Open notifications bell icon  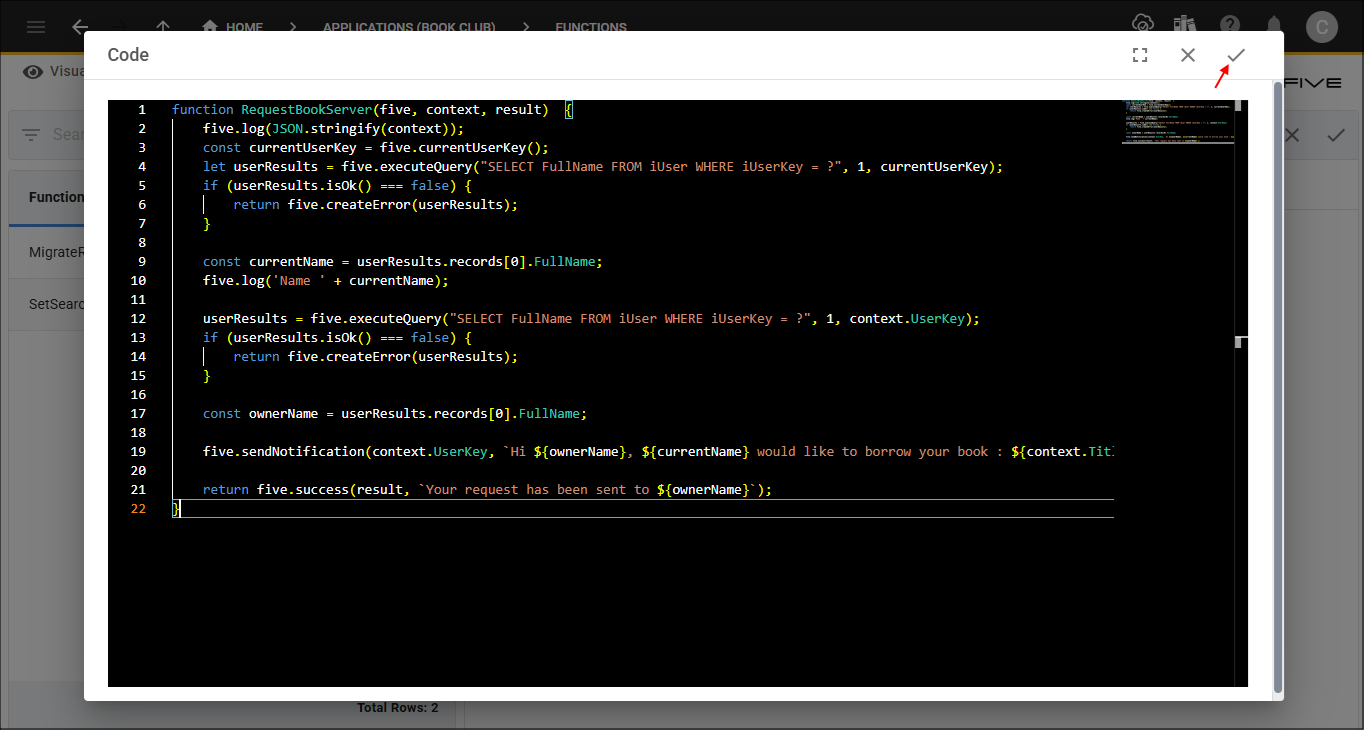[x=1274, y=25]
